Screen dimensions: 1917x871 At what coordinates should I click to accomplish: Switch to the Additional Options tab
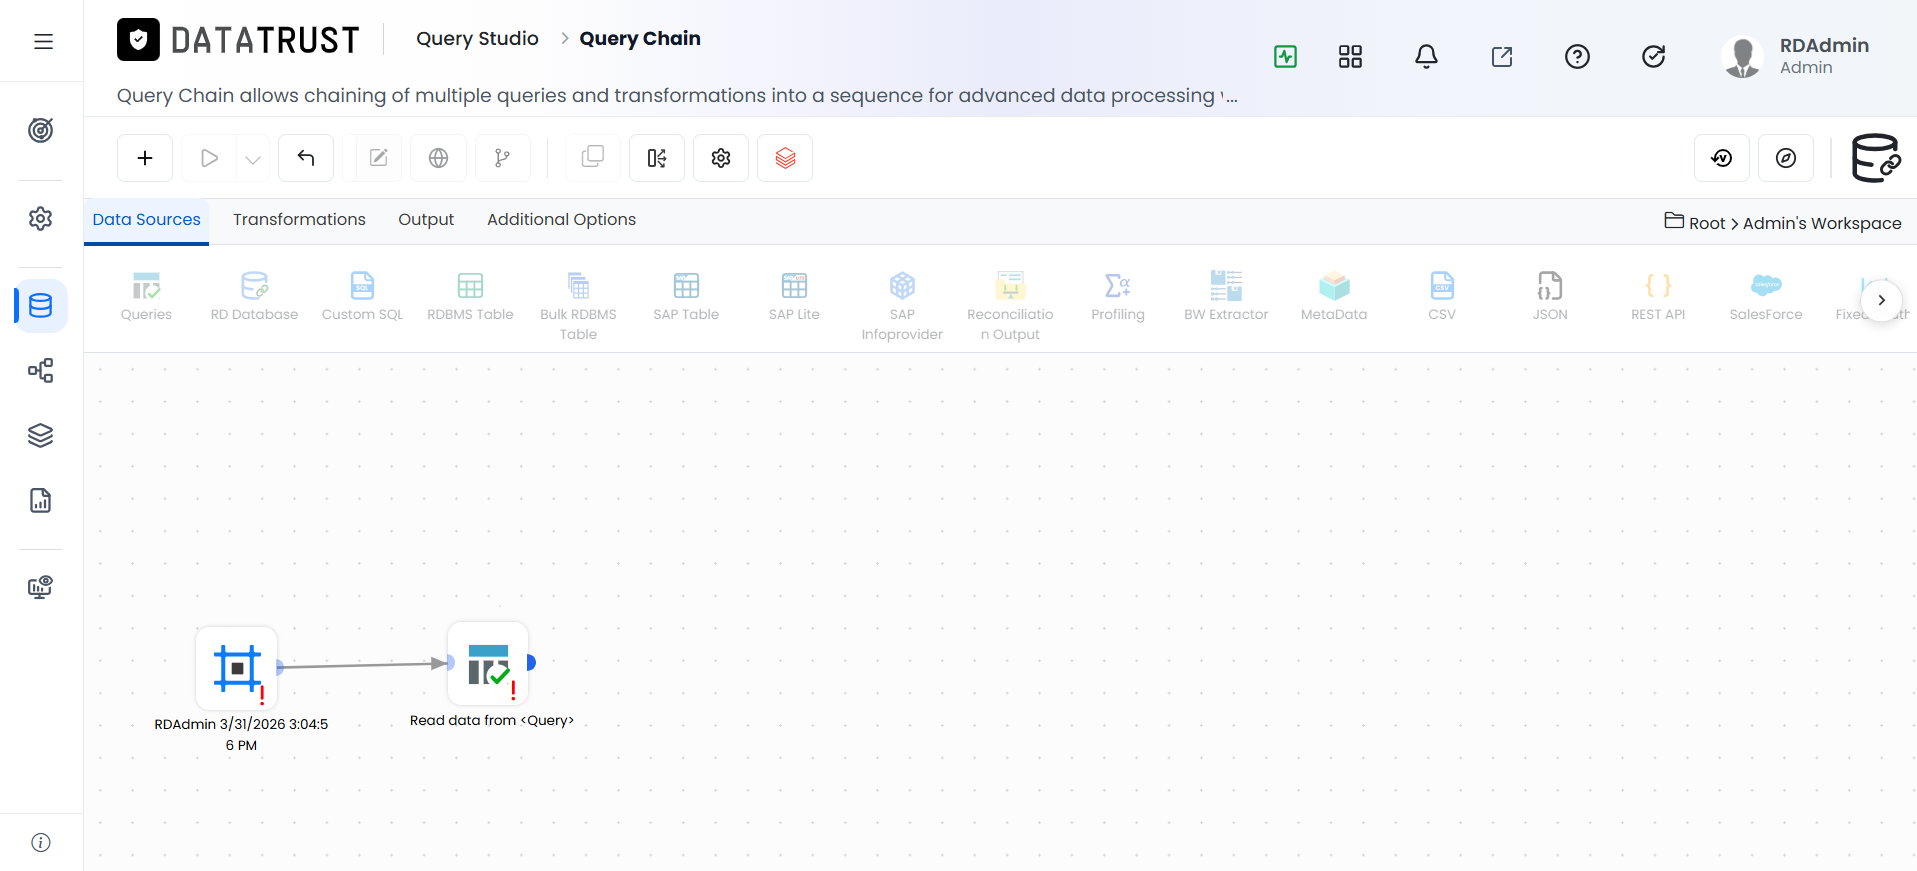(561, 220)
